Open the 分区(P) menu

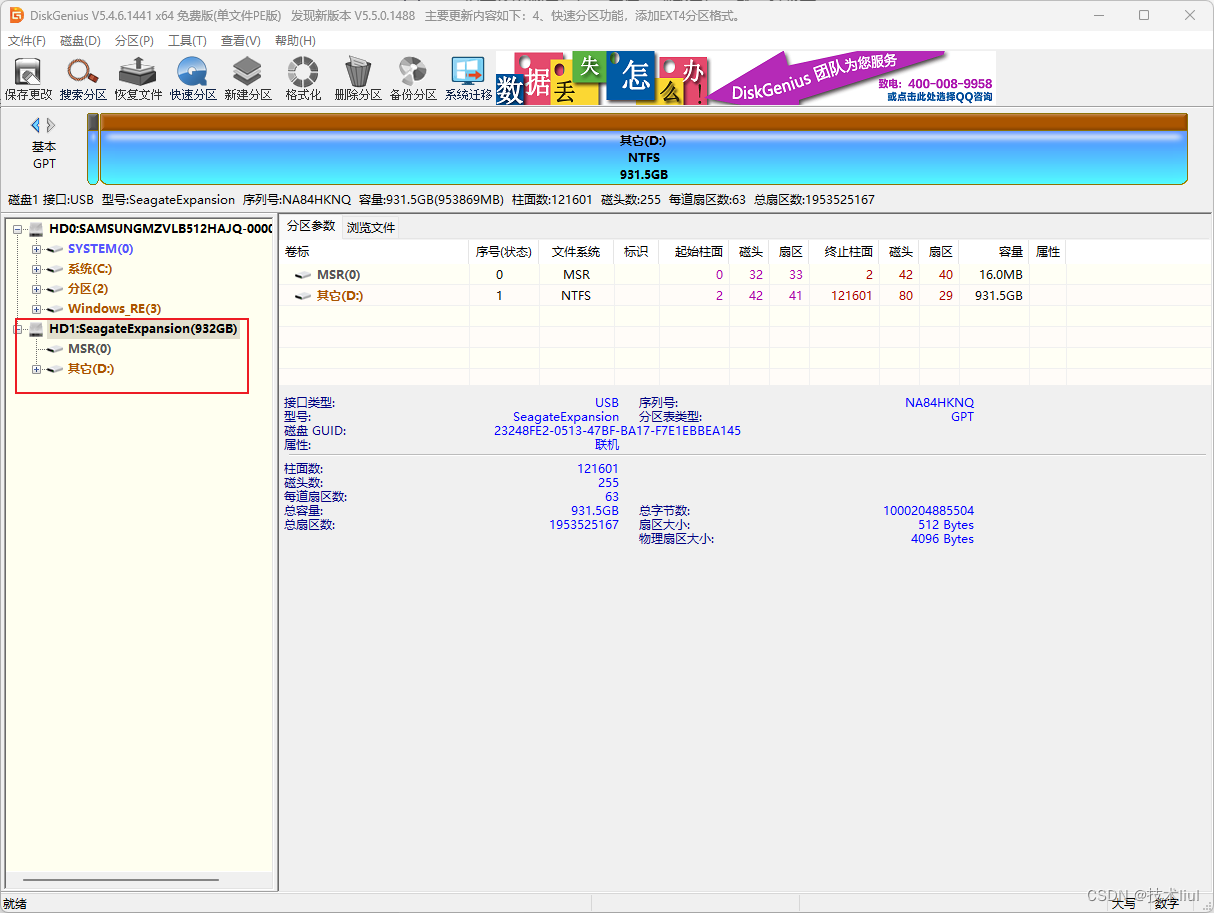point(134,41)
